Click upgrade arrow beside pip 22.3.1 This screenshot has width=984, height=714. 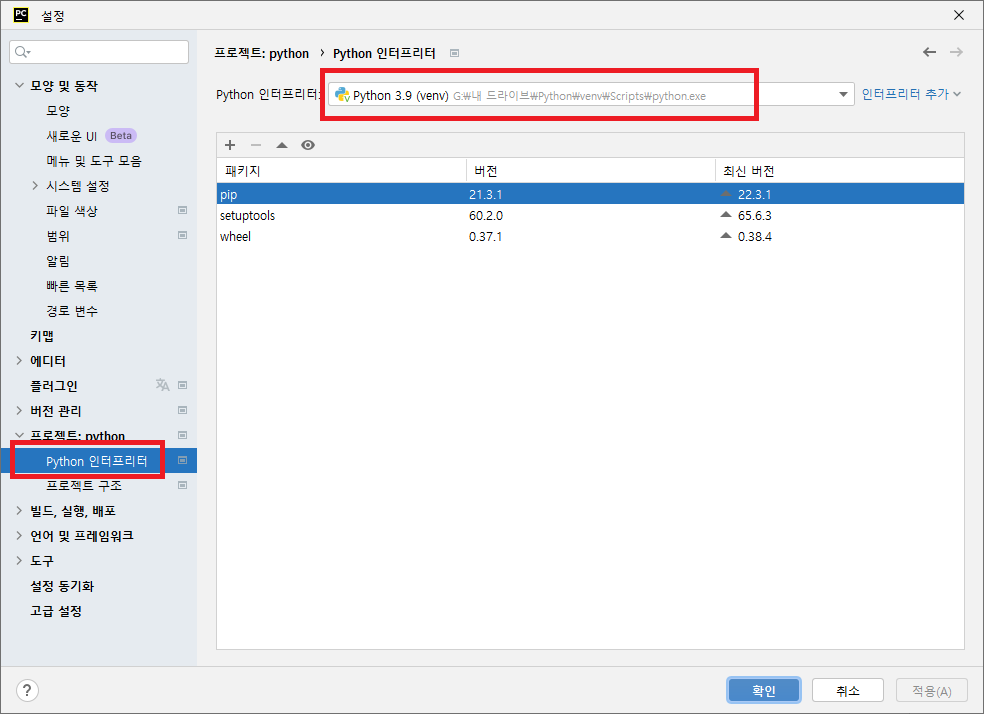(726, 194)
